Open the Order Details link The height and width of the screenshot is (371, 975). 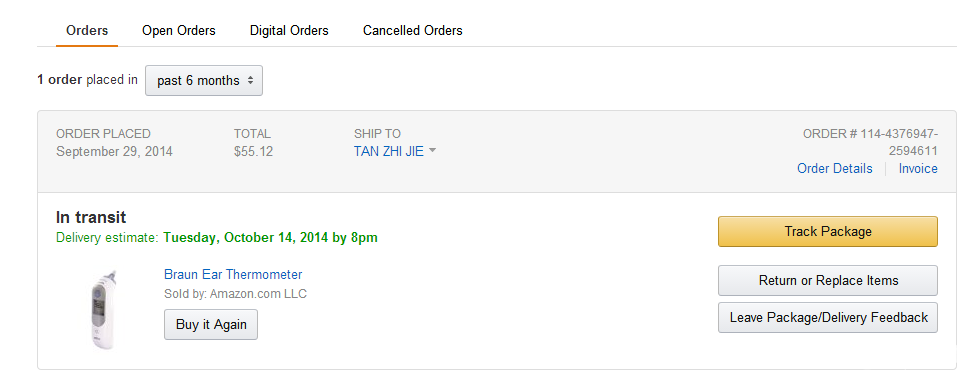834,168
